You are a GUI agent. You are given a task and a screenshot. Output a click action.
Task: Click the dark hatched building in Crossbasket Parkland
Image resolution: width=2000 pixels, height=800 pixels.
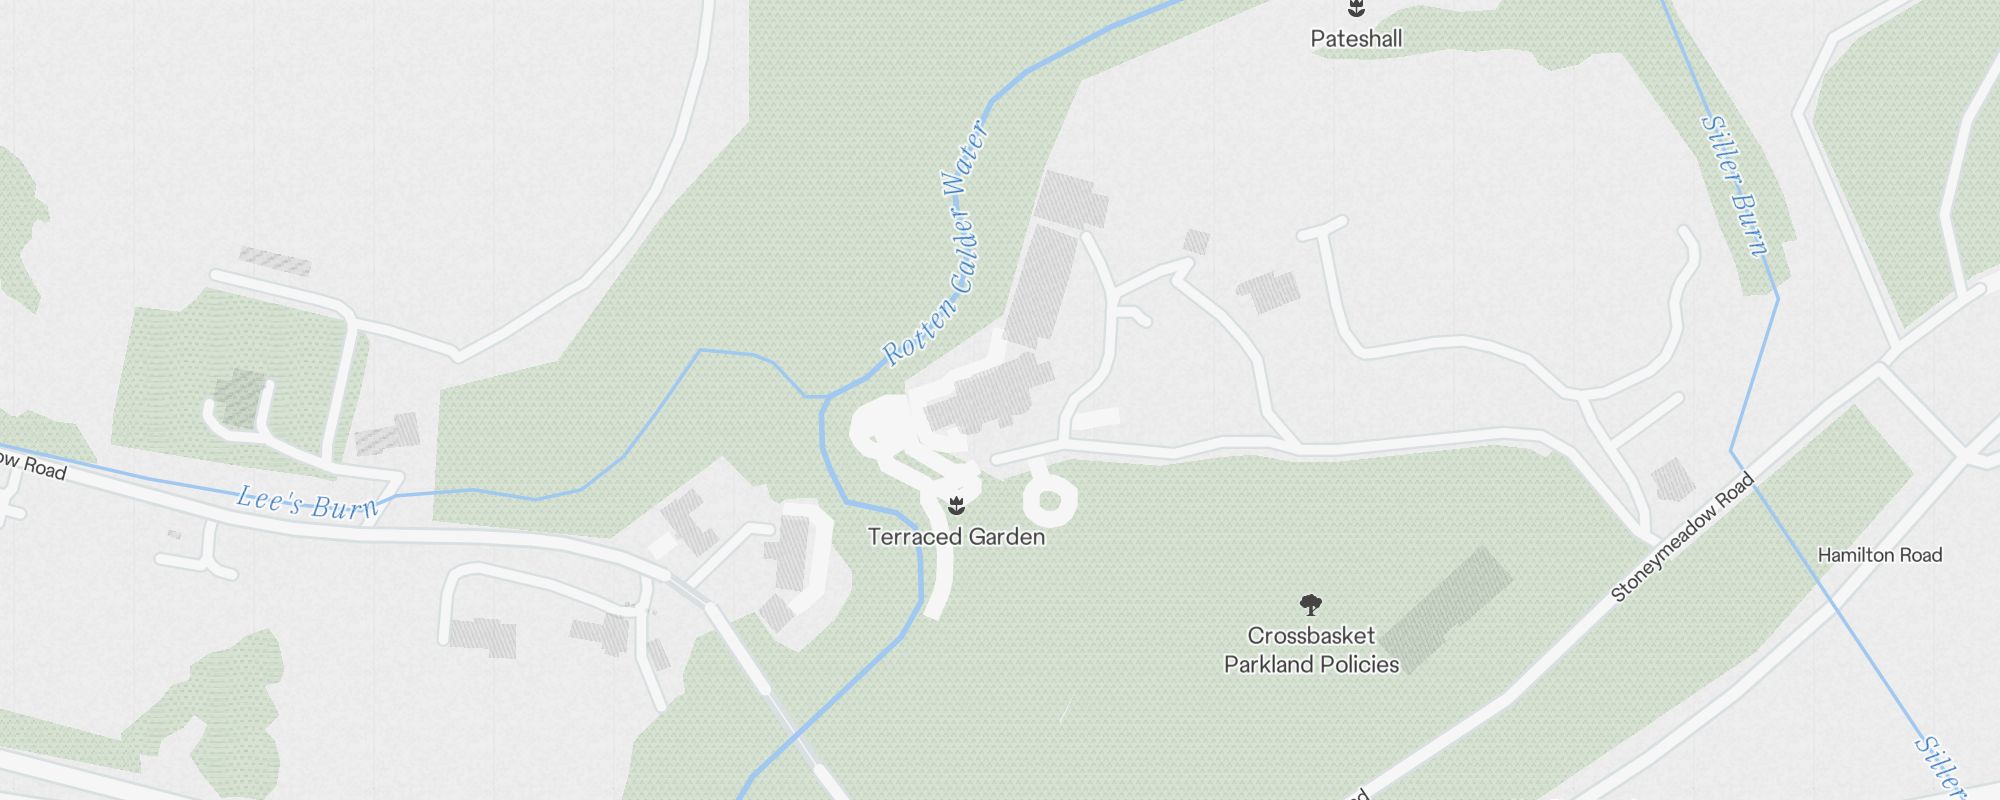click(x=1448, y=609)
